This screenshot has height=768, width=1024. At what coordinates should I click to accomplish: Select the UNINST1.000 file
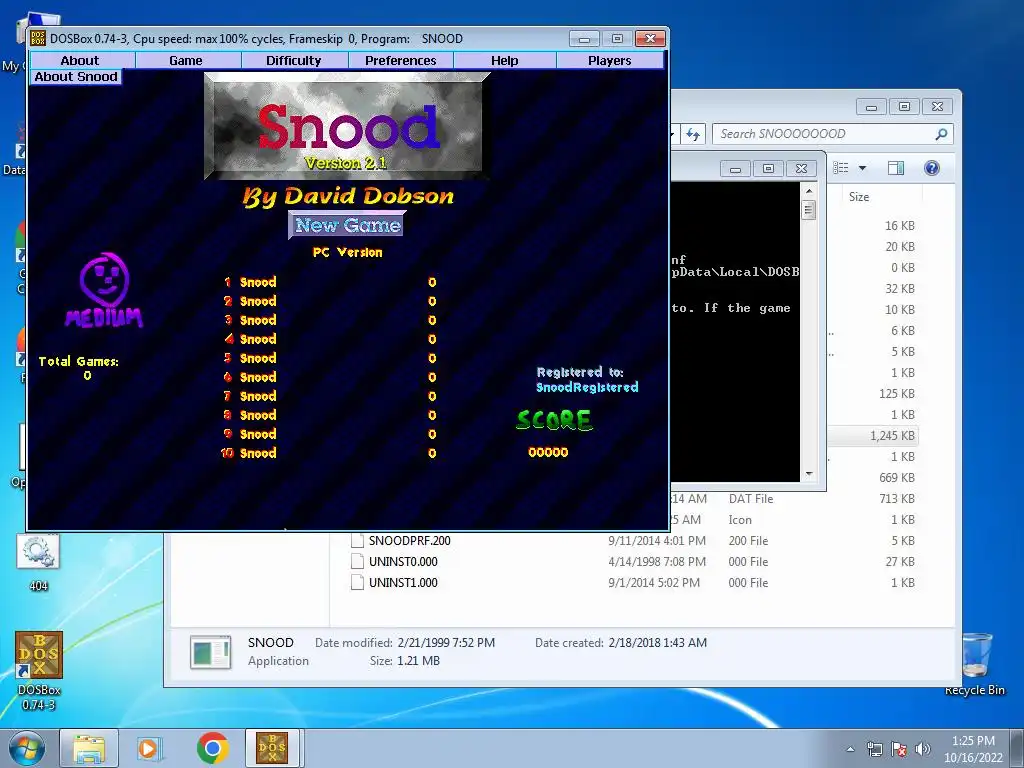click(x=403, y=583)
